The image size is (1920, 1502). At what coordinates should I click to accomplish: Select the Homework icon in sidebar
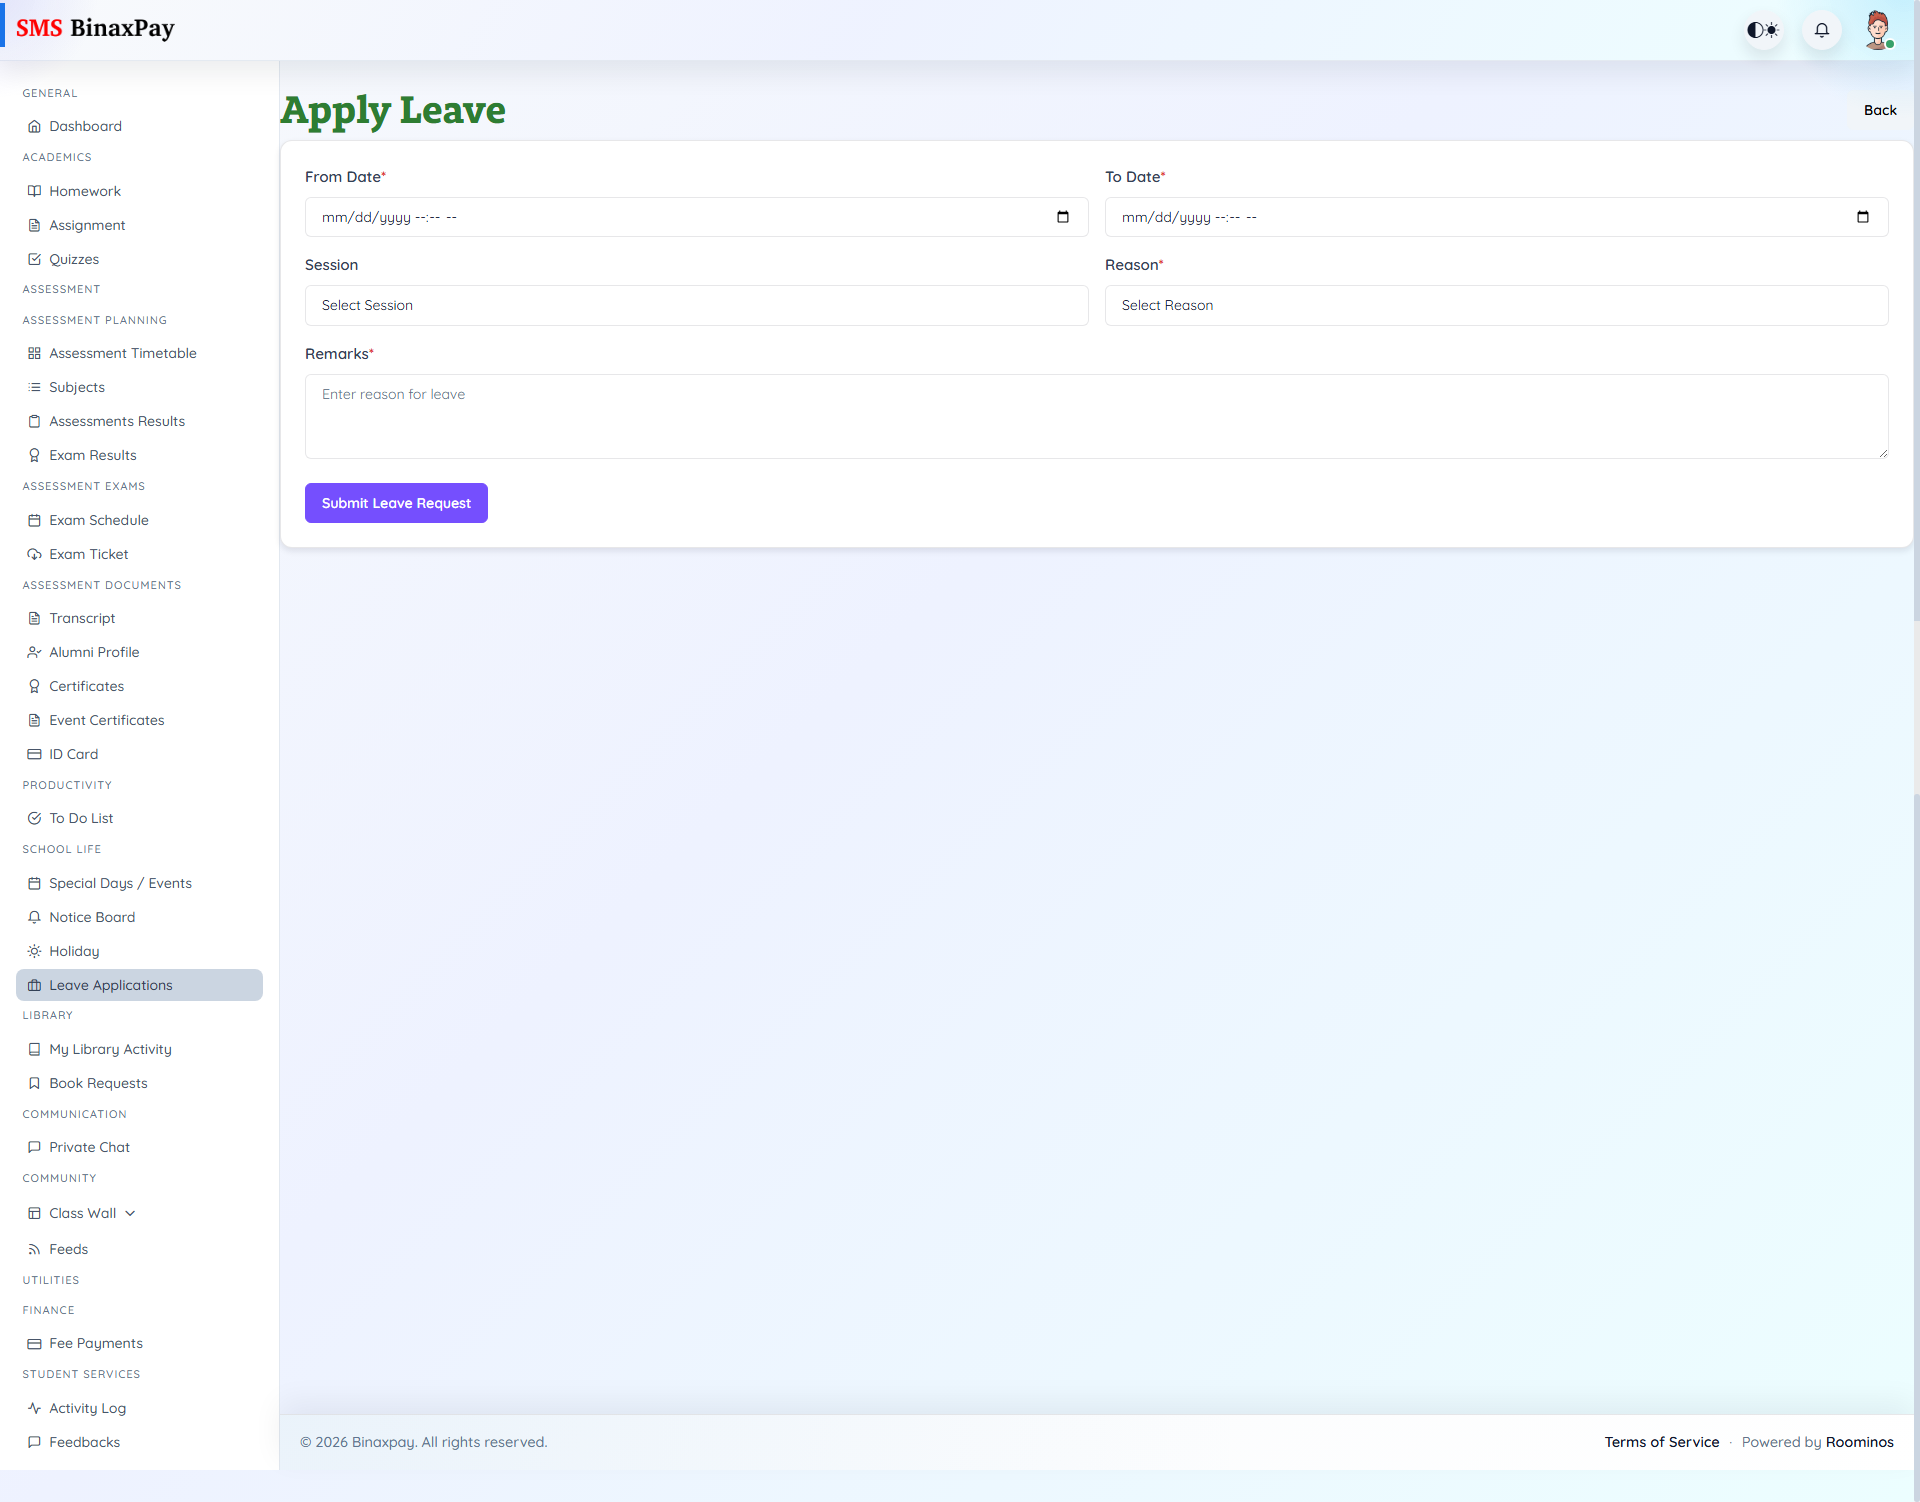34,191
